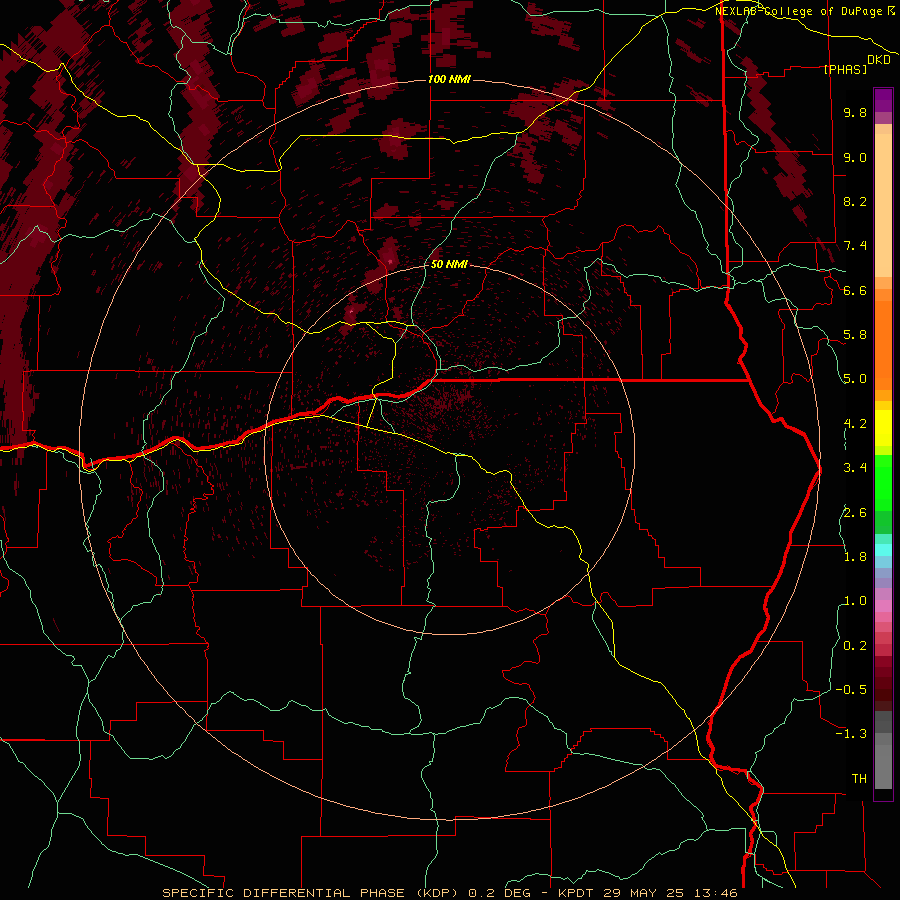Viewport: 900px width, 900px height.
Task: Select the 8.2 scale value
Action: coord(855,201)
